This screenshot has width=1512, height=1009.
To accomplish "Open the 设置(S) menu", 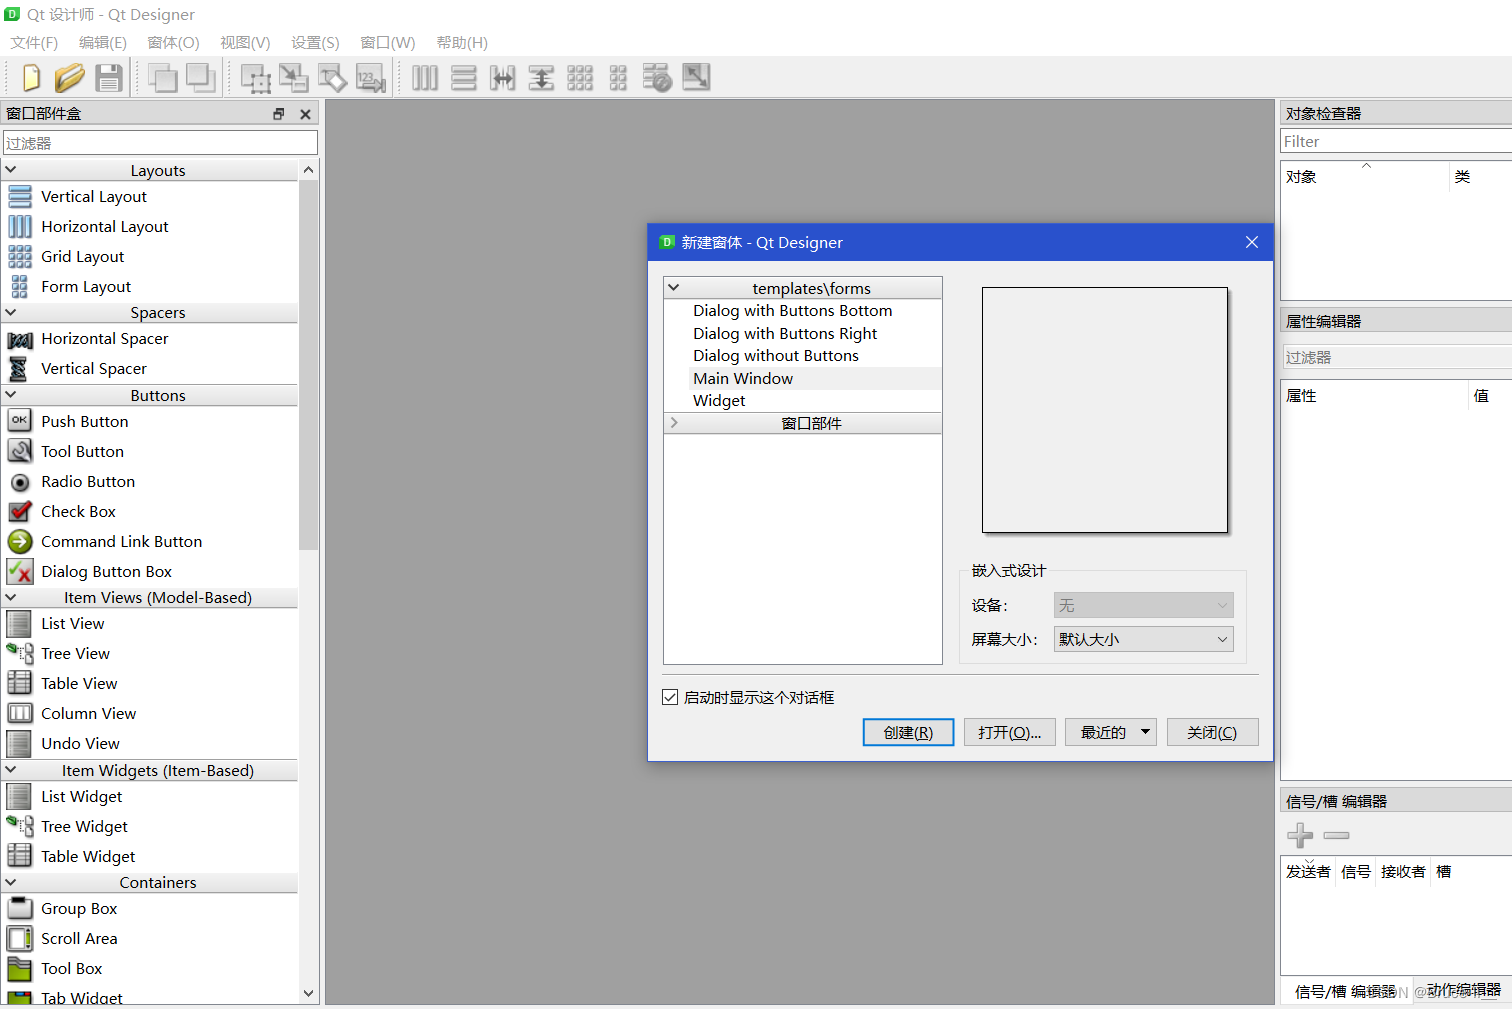I will (315, 42).
